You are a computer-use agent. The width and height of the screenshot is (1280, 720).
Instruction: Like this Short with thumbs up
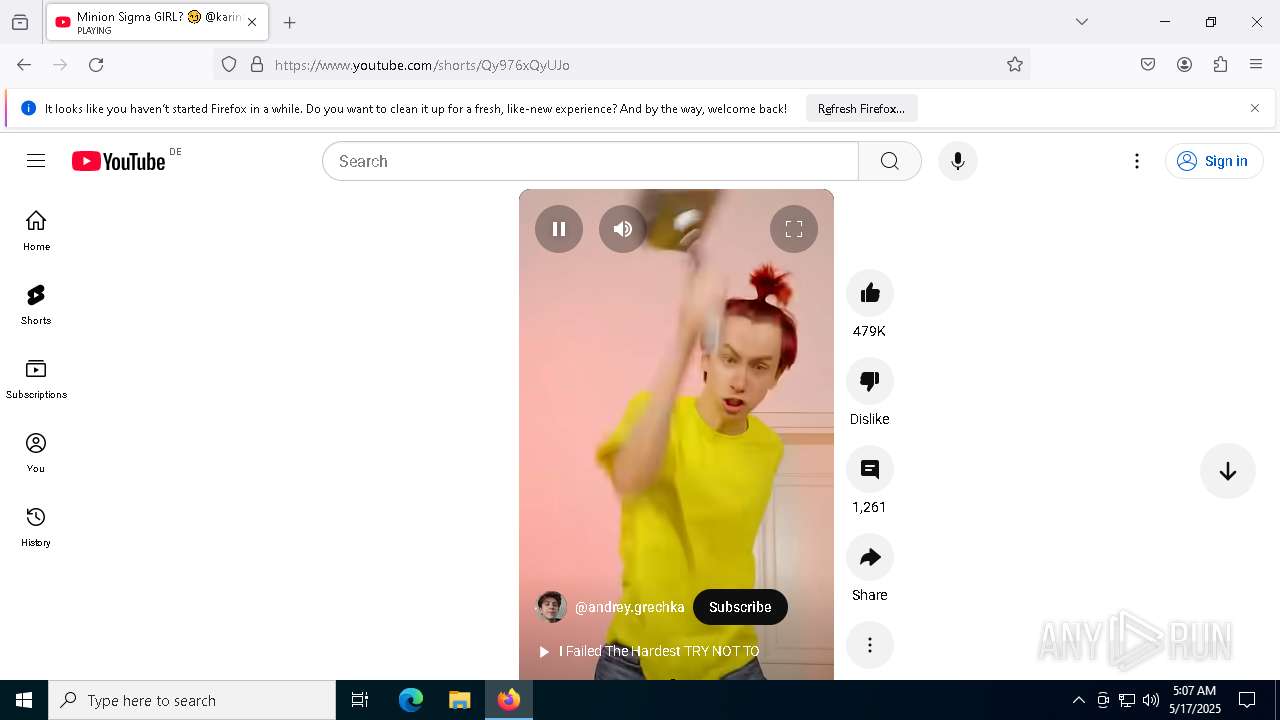(870, 293)
